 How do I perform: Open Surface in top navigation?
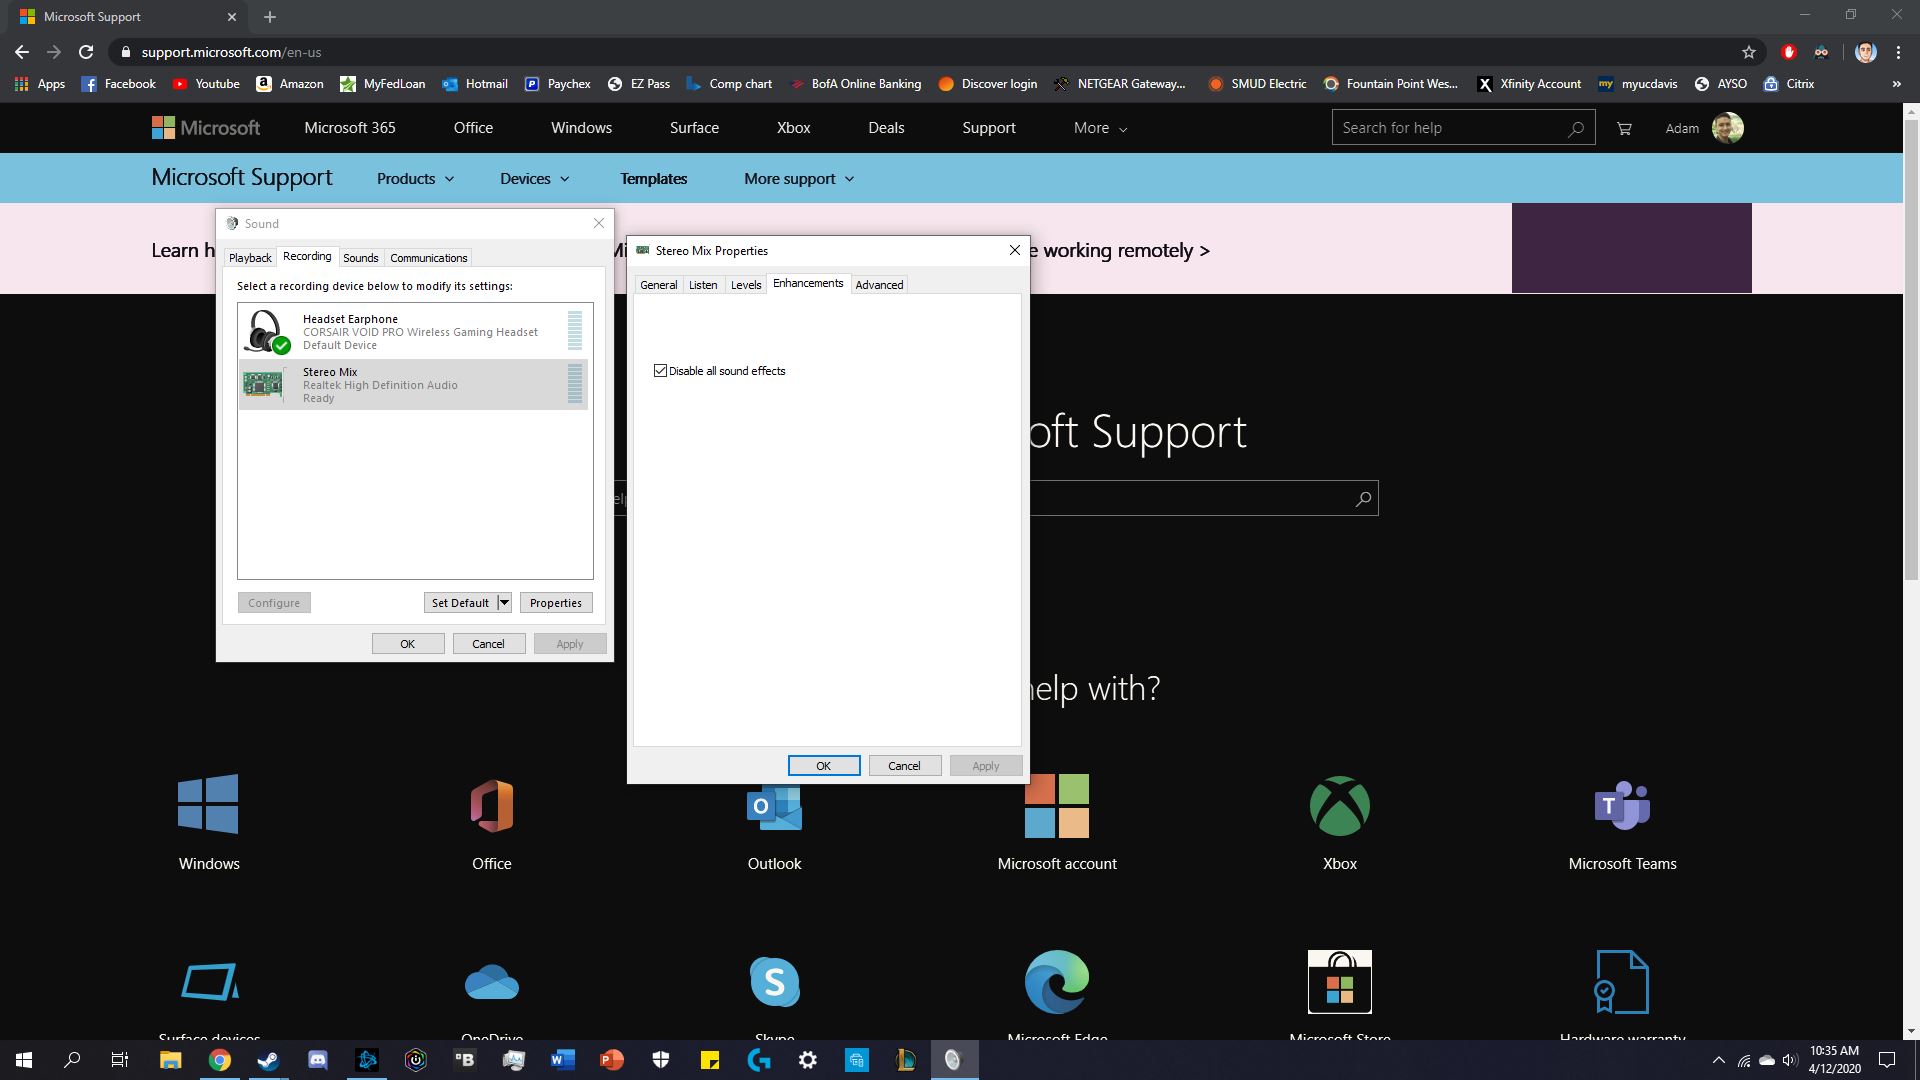point(694,128)
